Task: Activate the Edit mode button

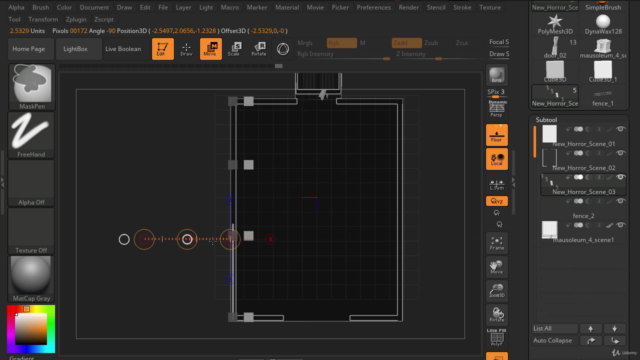Action: point(162,49)
